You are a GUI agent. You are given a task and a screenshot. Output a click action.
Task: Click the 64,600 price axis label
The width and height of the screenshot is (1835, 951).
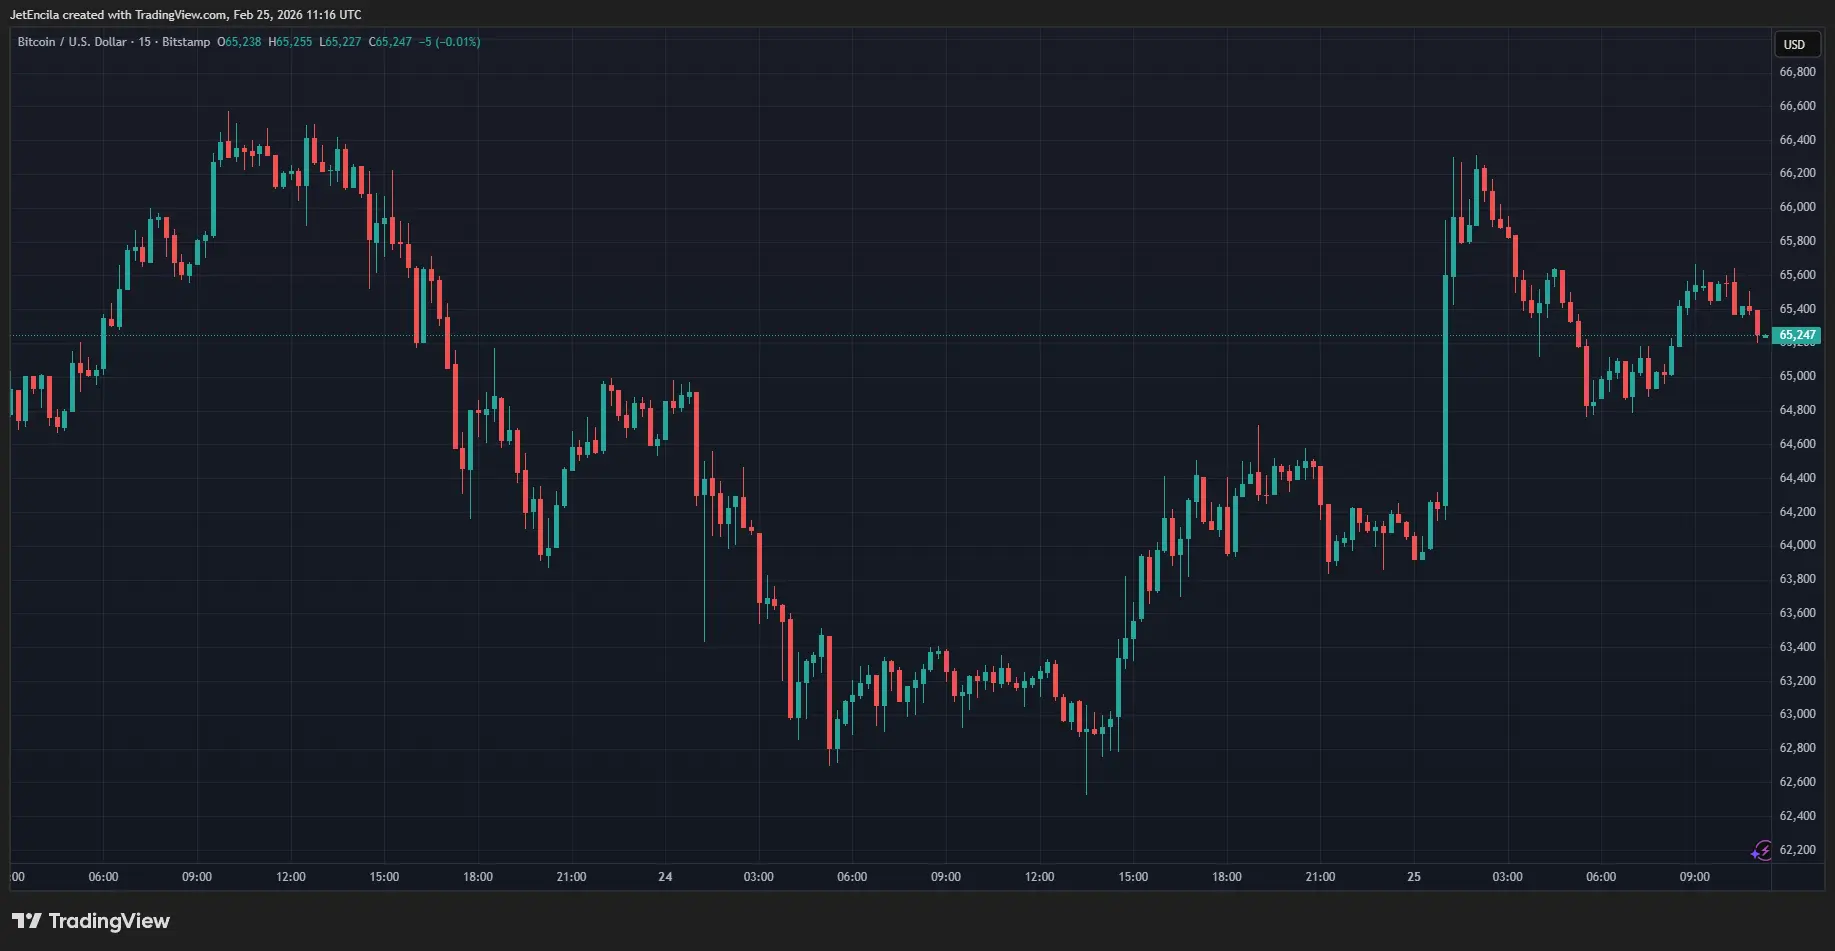1797,444
